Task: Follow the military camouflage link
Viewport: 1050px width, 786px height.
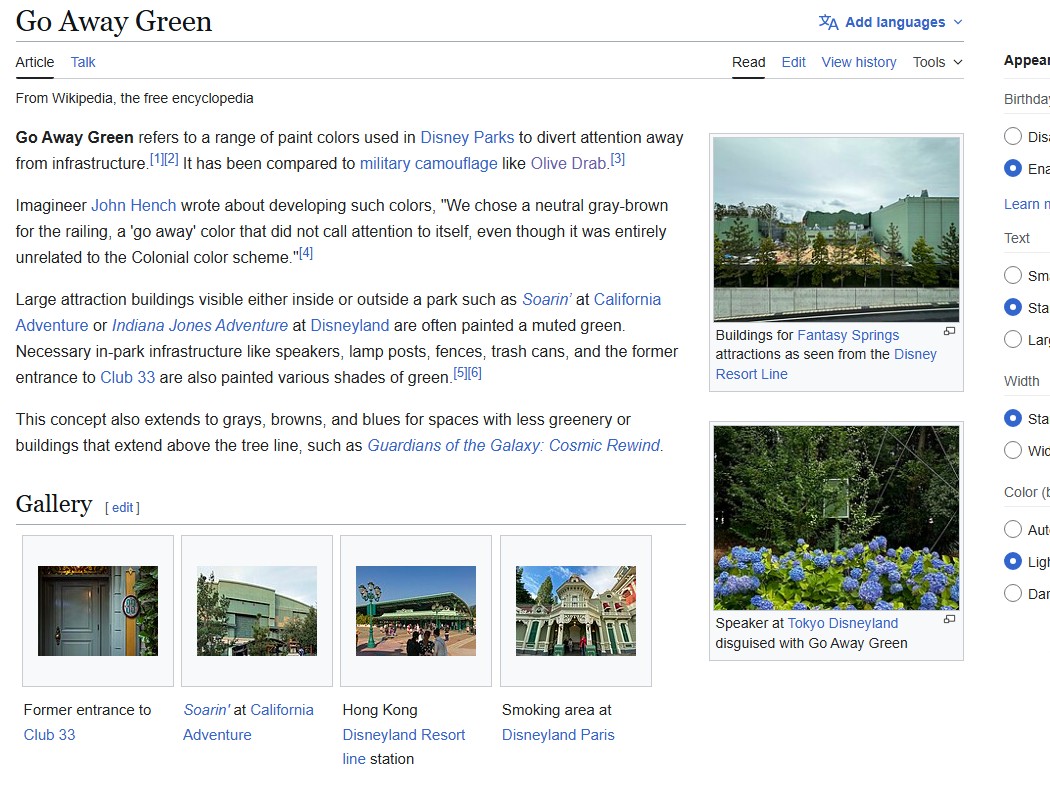Action: point(429,163)
